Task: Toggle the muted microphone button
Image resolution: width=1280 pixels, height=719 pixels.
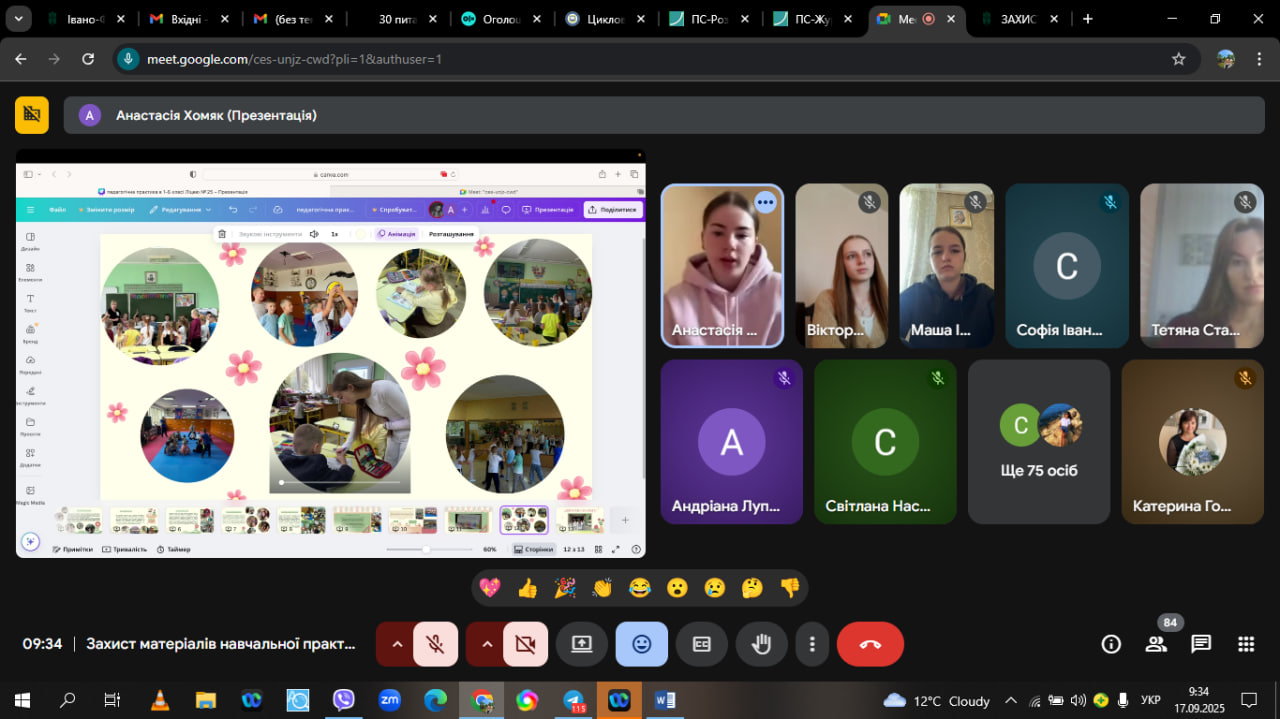Action: (435, 644)
